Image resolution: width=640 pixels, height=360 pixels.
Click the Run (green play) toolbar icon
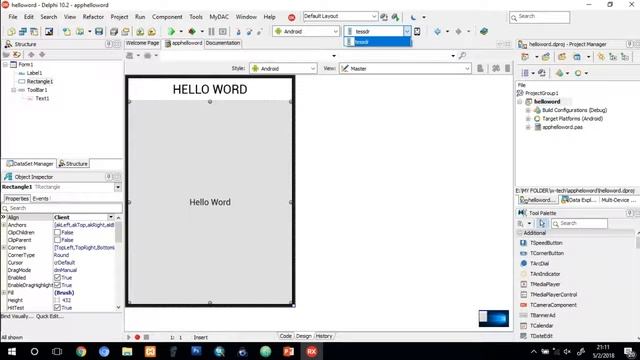click(x=171, y=31)
